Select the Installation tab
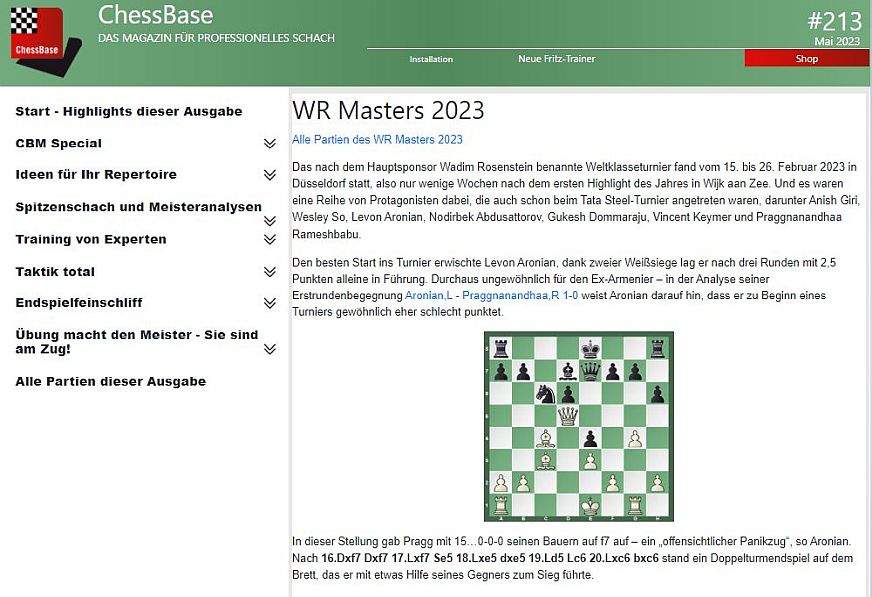872x597 pixels. pyautogui.click(x=431, y=59)
